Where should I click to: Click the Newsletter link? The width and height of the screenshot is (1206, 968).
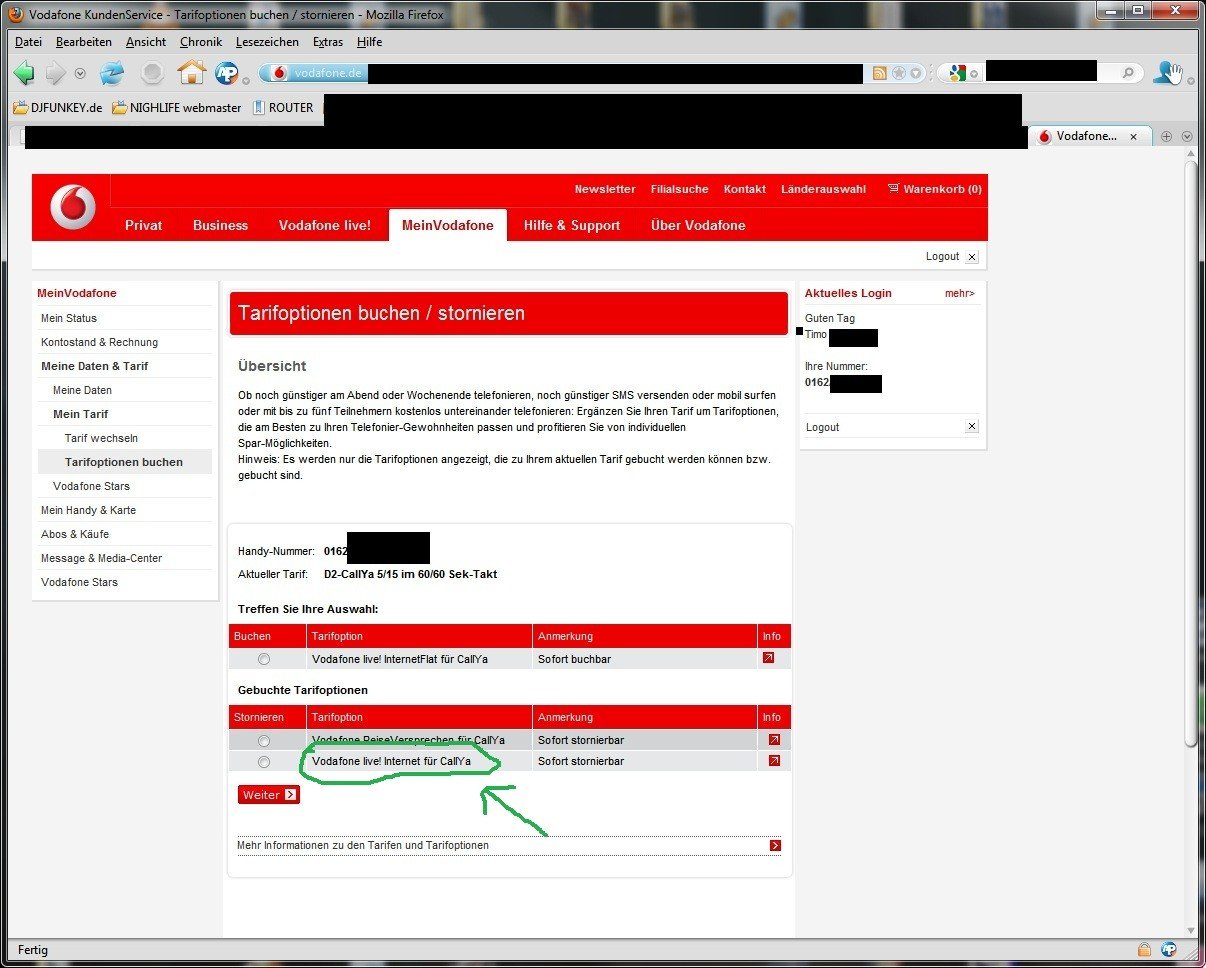(605, 189)
